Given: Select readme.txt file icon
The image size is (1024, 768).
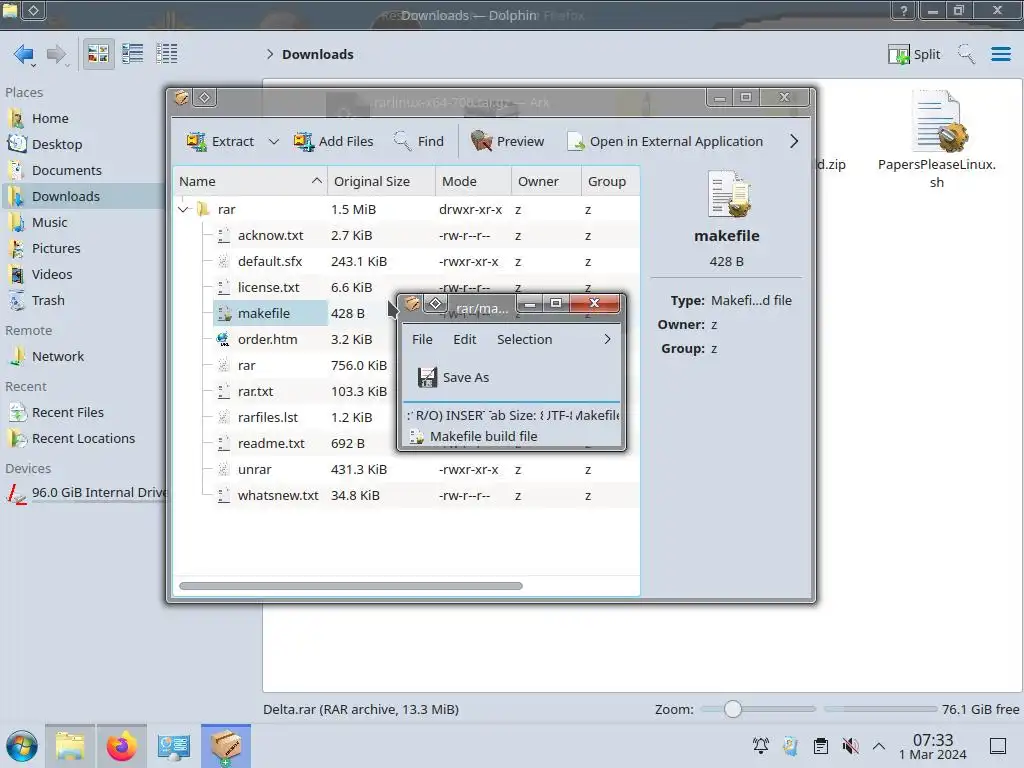Looking at the screenshot, I should point(224,443).
